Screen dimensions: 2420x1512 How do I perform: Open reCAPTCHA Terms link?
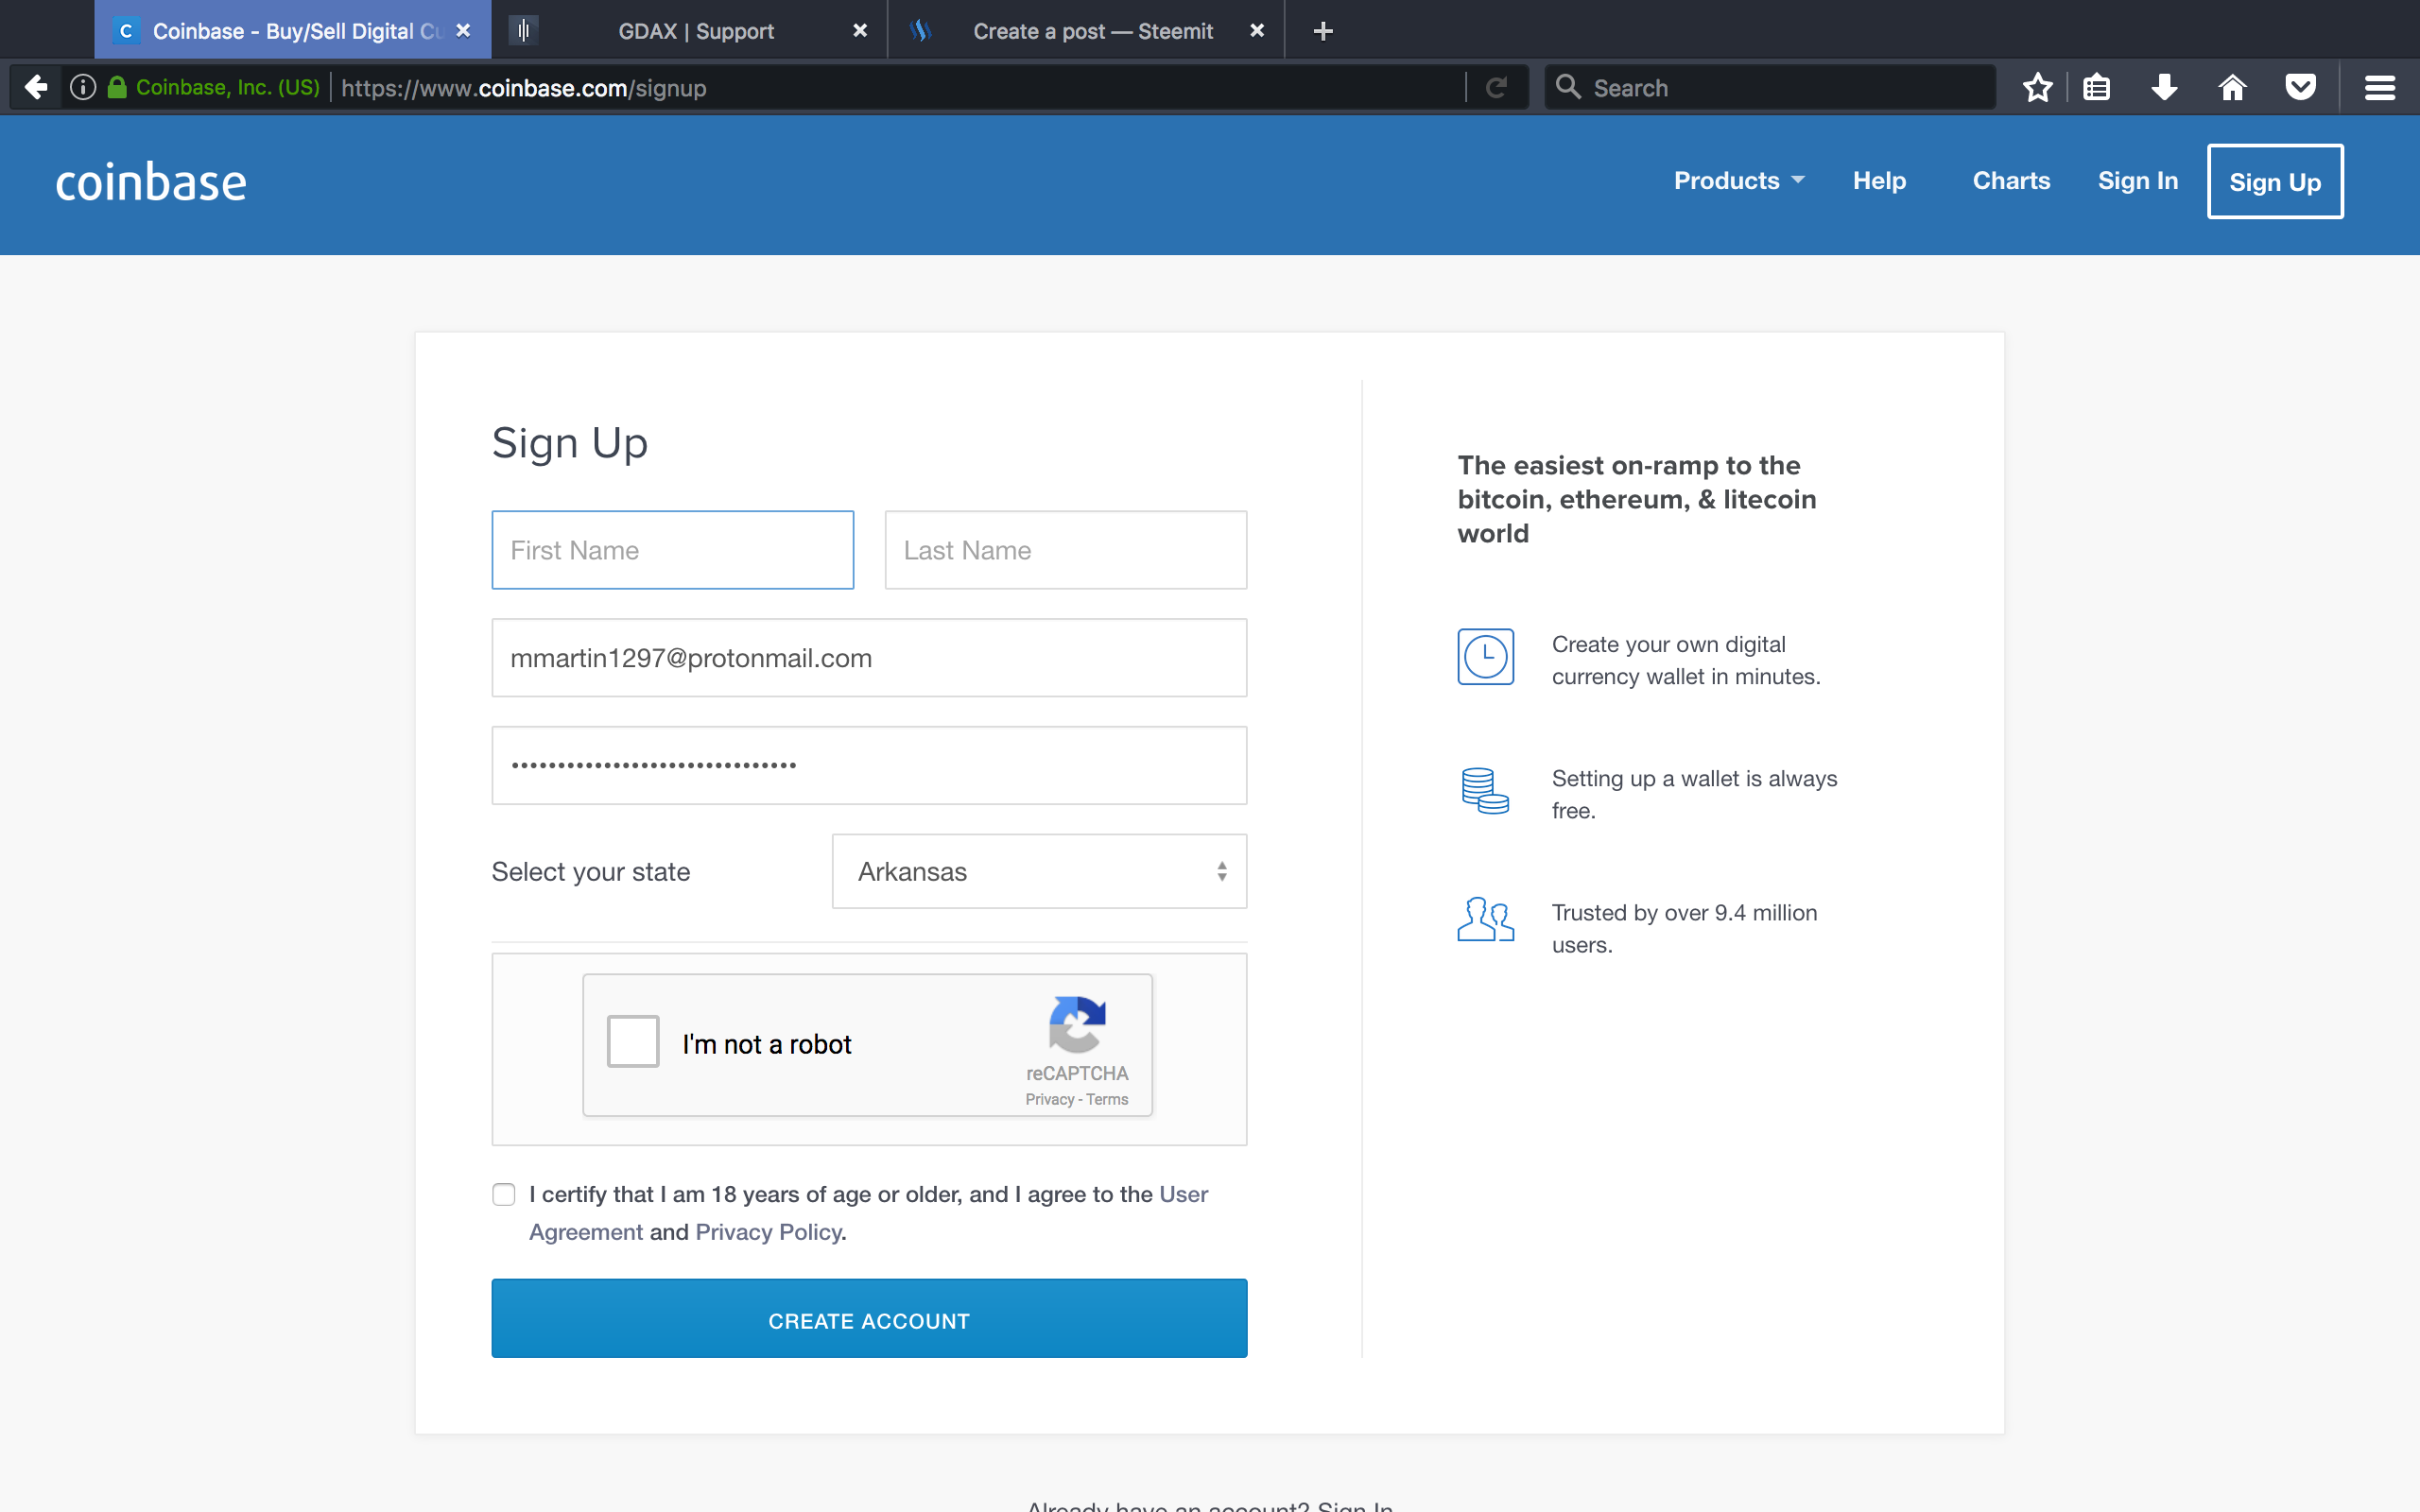click(1107, 1099)
